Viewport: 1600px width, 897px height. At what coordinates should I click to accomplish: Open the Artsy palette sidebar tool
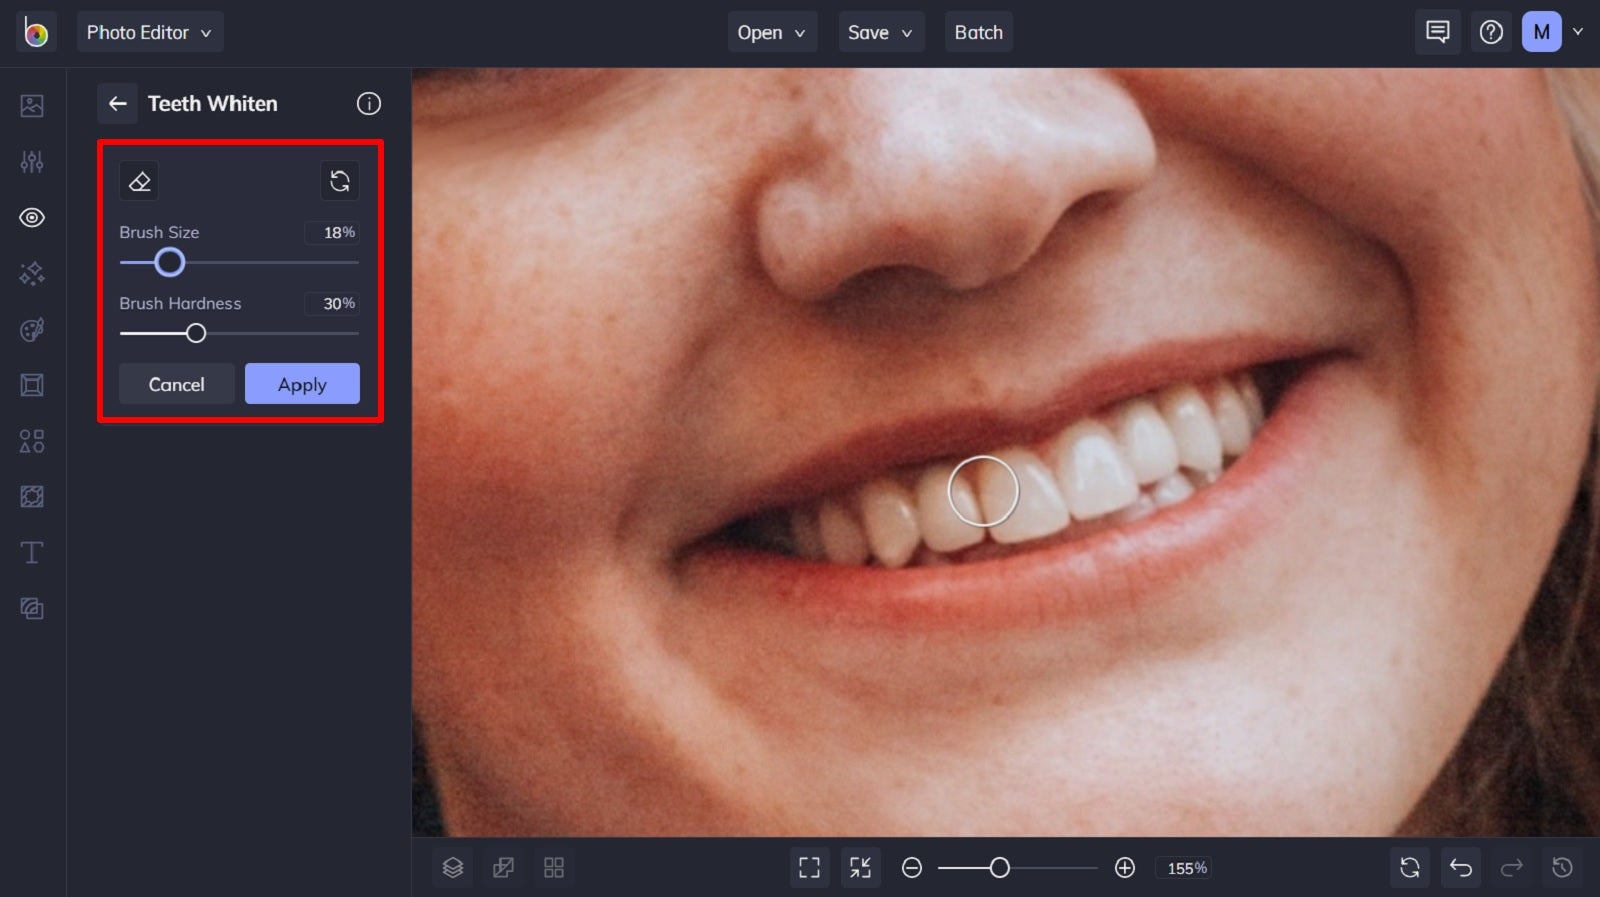[32, 329]
